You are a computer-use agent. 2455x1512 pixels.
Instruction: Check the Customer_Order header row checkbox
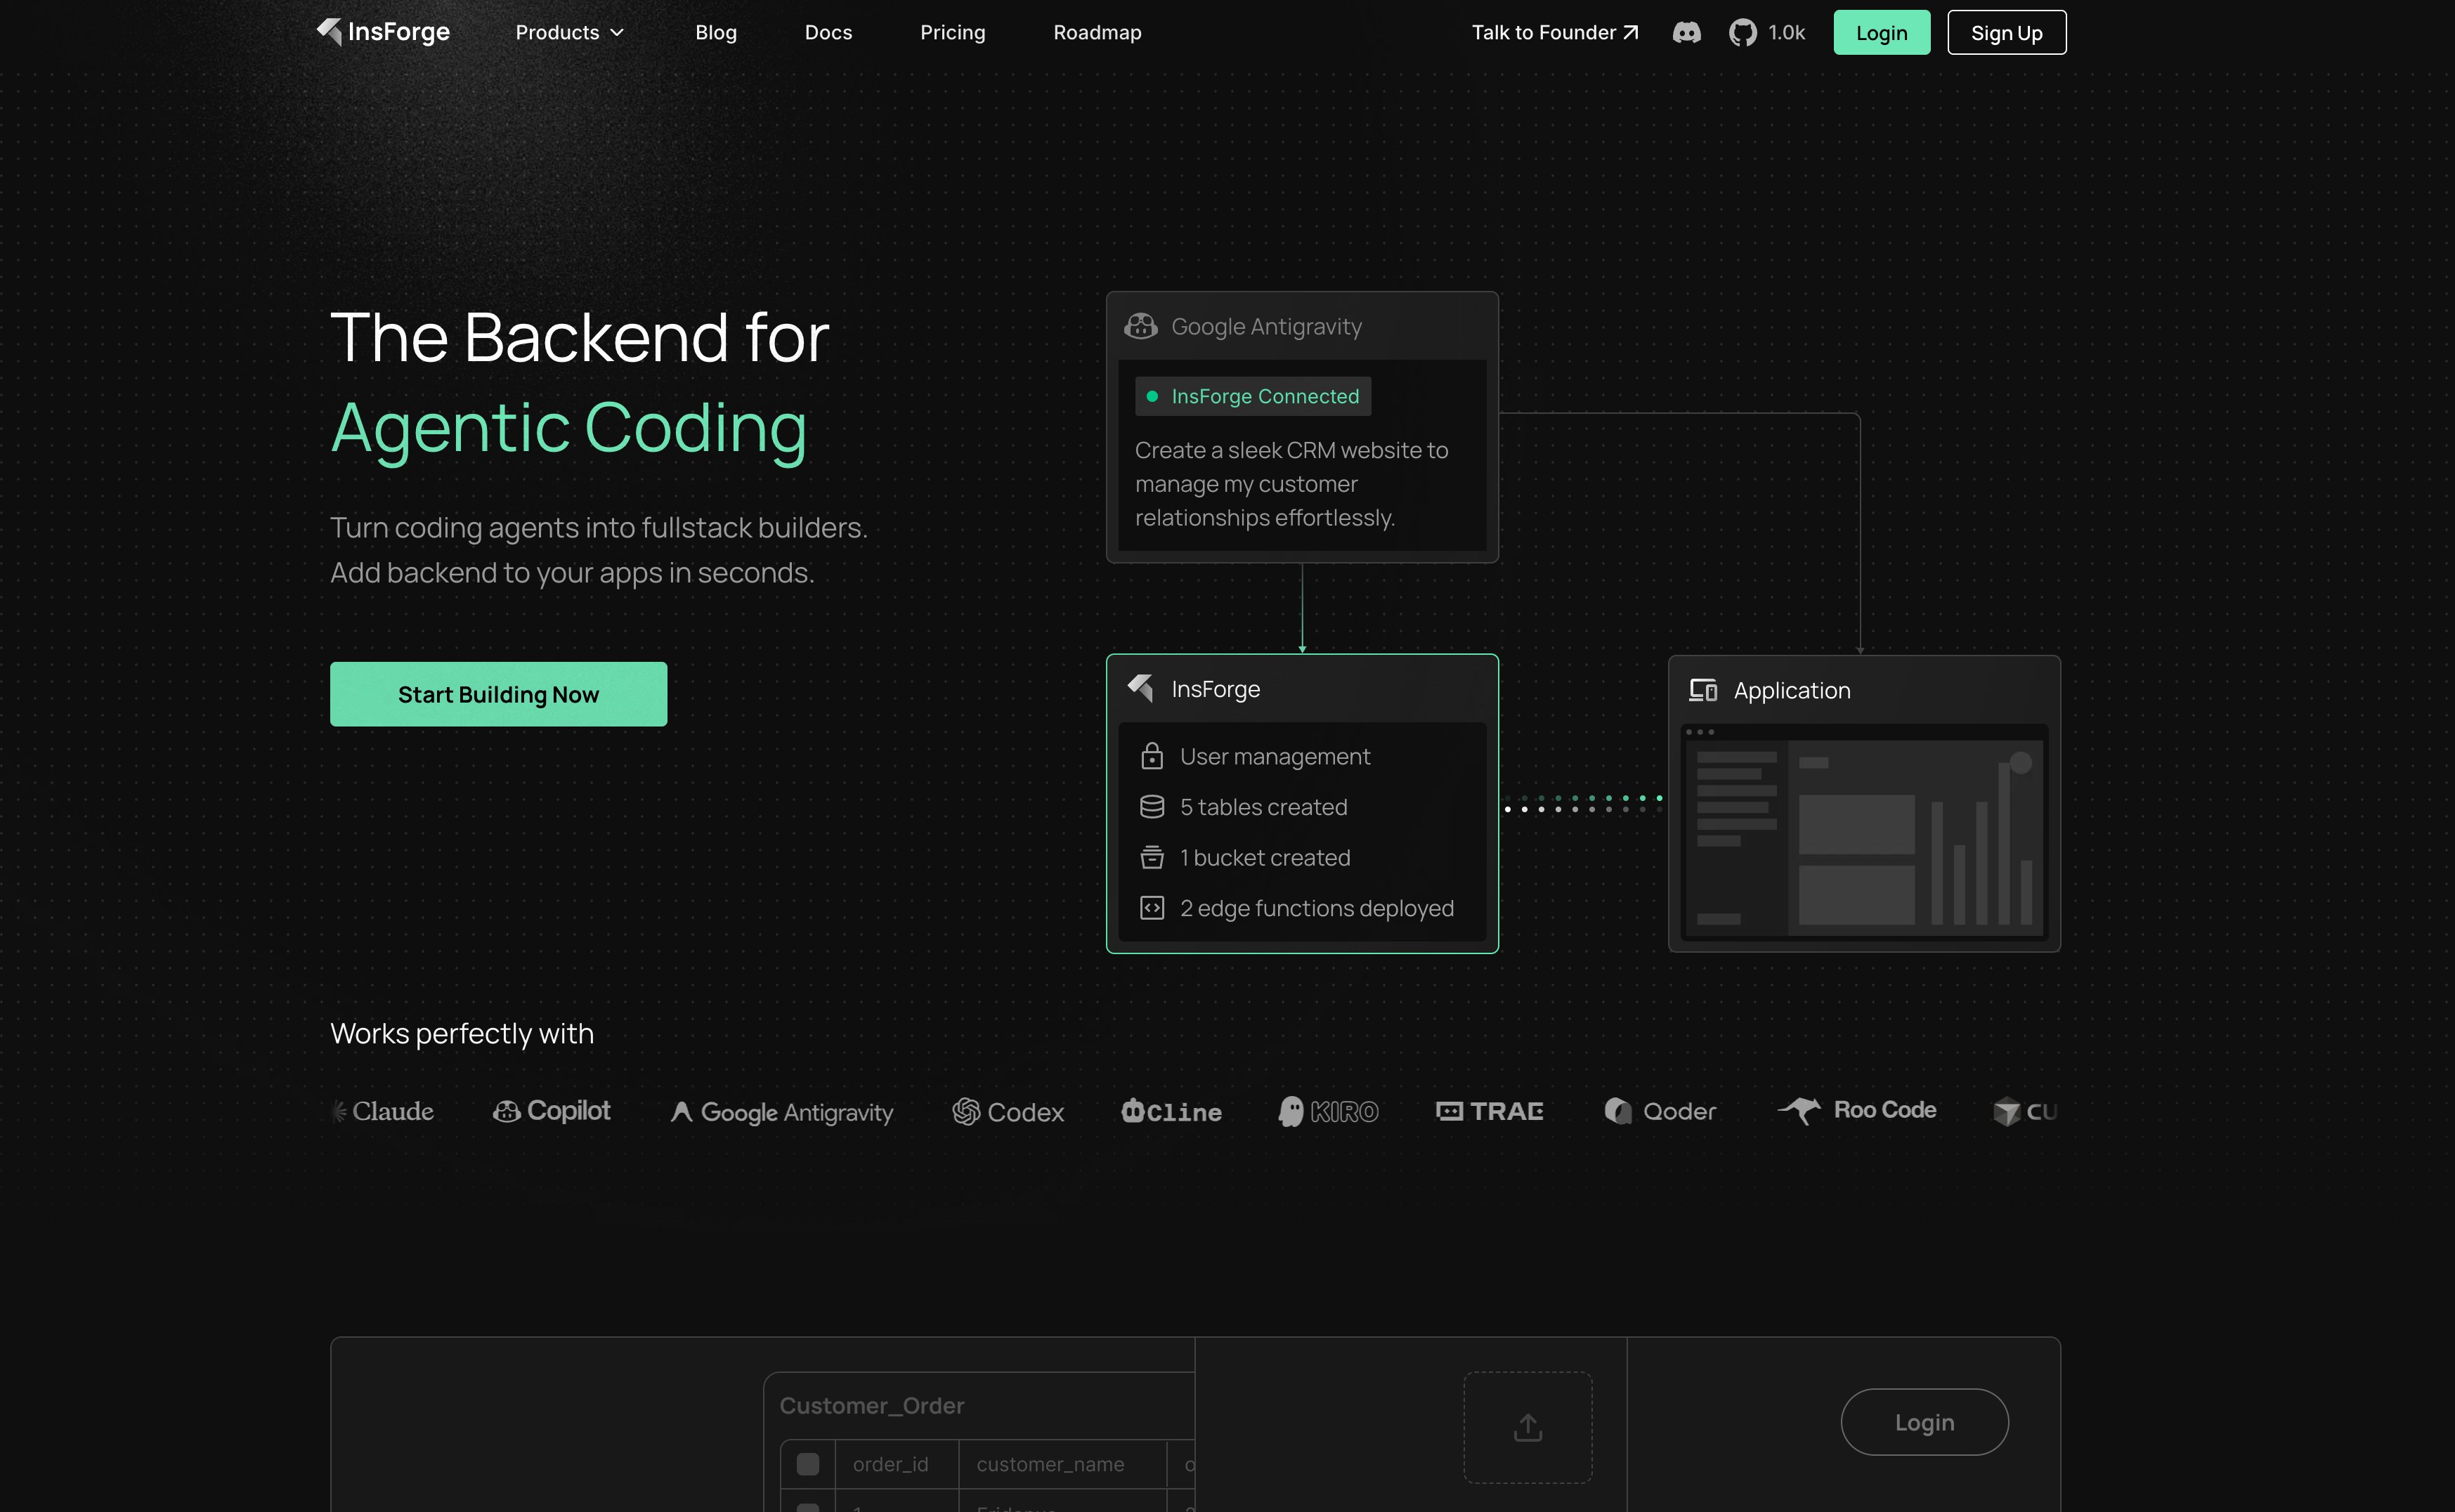808,1464
